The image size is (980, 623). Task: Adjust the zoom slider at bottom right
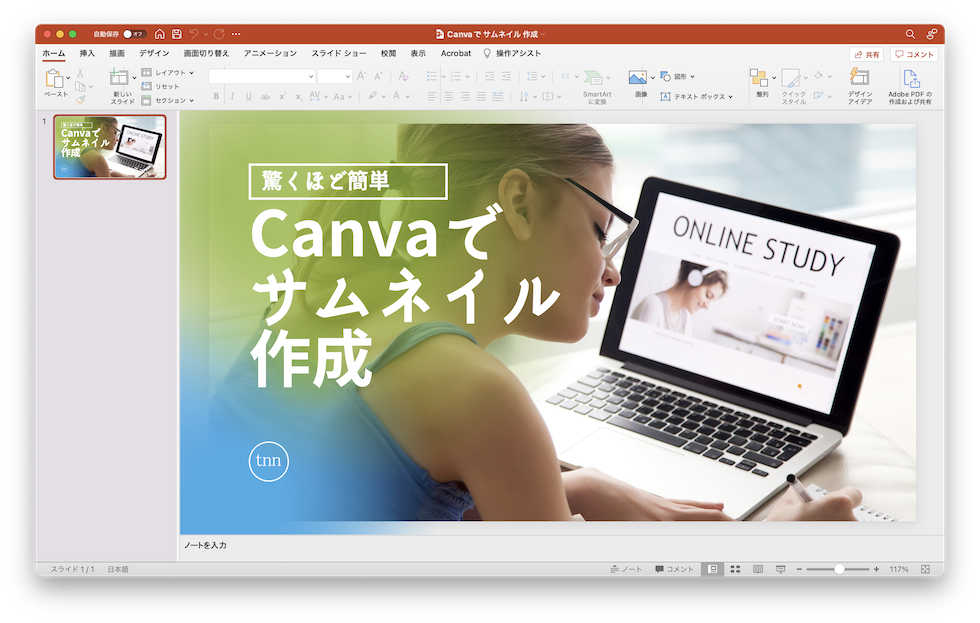[x=838, y=569]
